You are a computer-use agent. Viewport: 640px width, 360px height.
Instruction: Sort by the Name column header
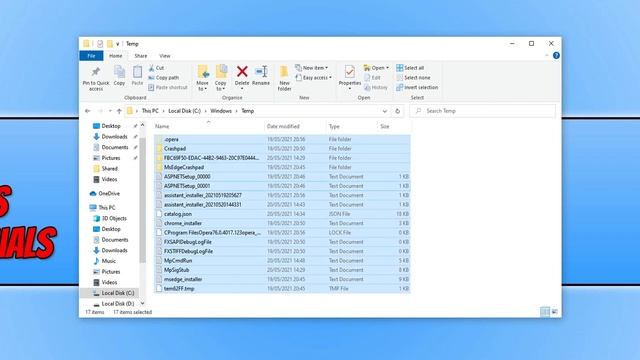coord(162,127)
